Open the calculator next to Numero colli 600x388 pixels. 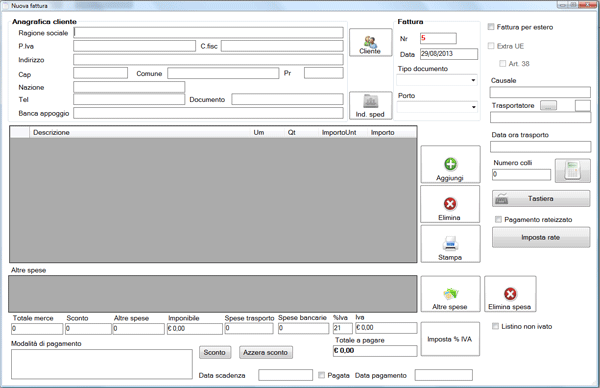click(572, 171)
